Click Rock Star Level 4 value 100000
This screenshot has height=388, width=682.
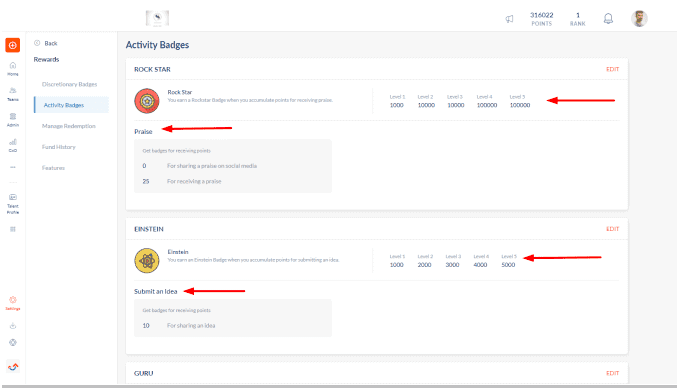tap(487, 105)
